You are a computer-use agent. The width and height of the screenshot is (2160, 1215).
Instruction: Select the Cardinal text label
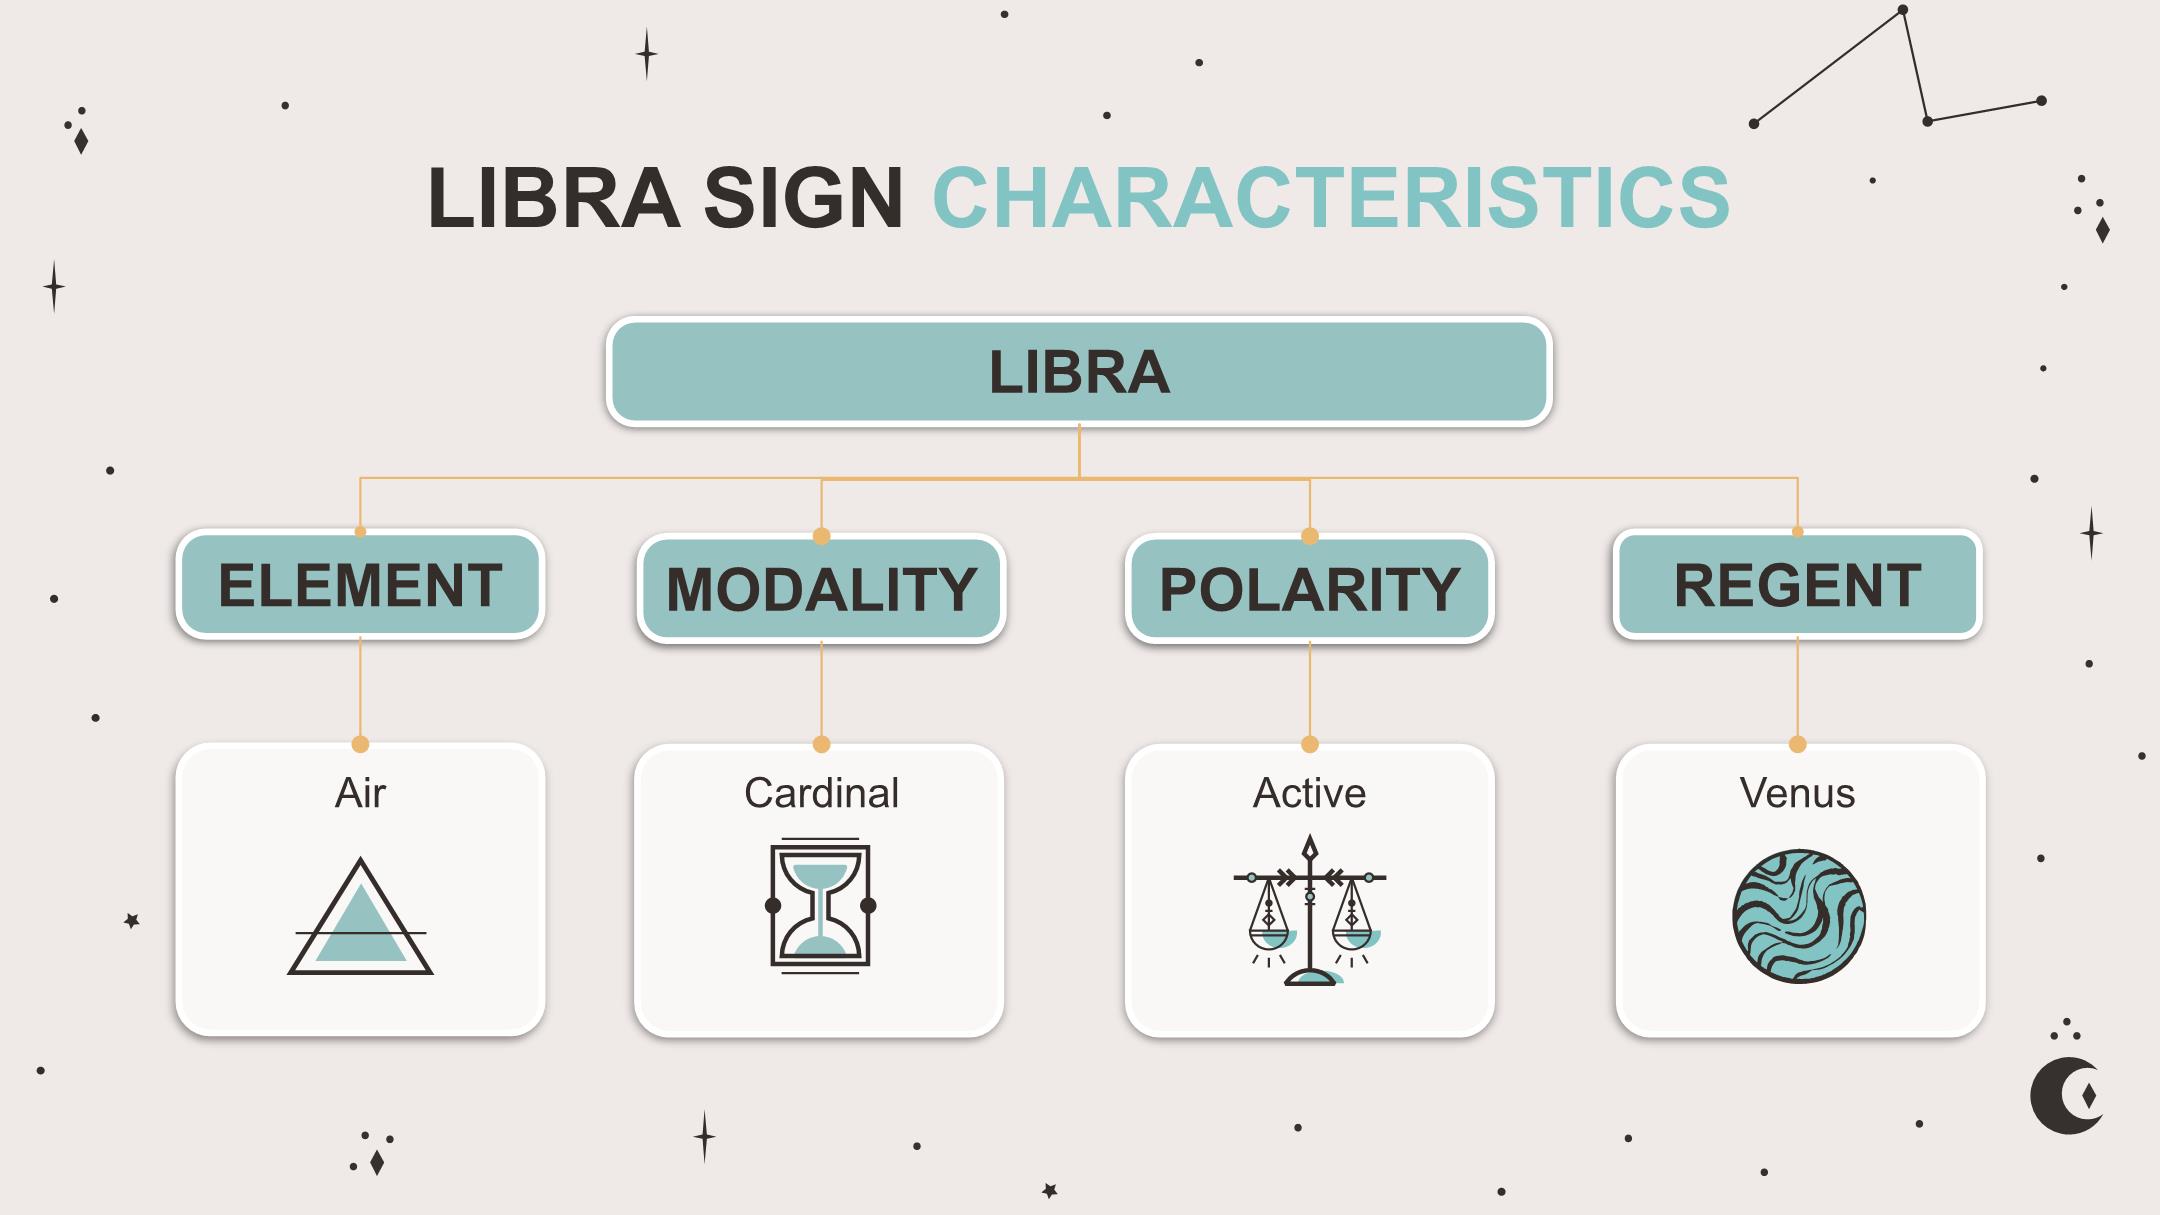click(821, 793)
